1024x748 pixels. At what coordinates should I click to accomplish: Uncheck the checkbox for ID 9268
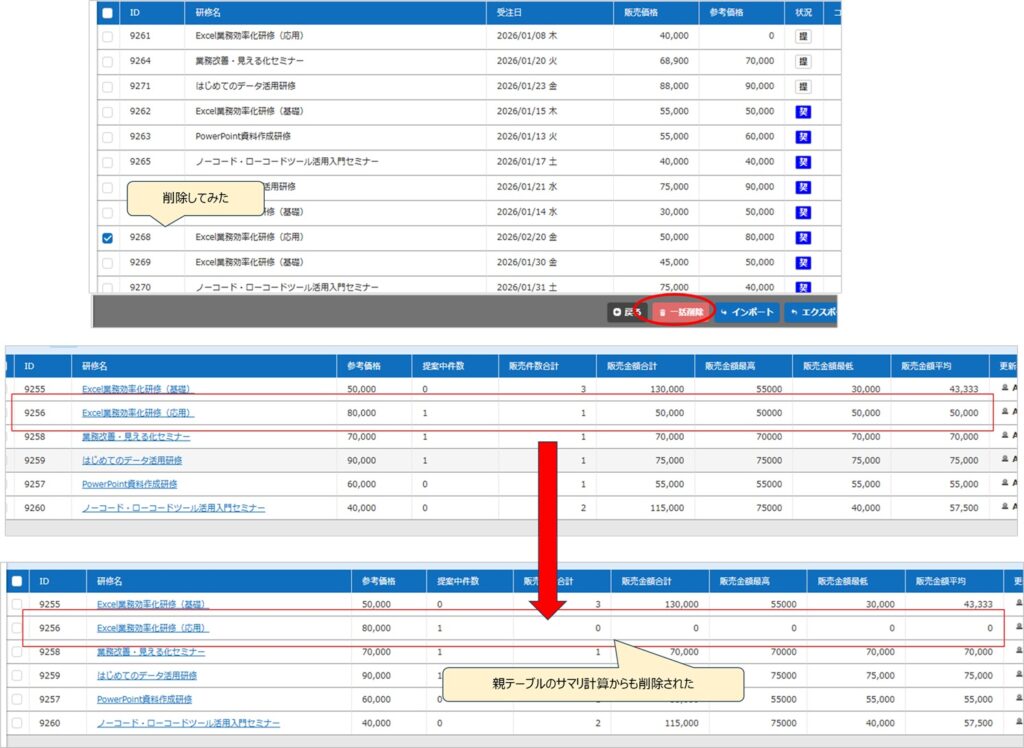(107, 238)
